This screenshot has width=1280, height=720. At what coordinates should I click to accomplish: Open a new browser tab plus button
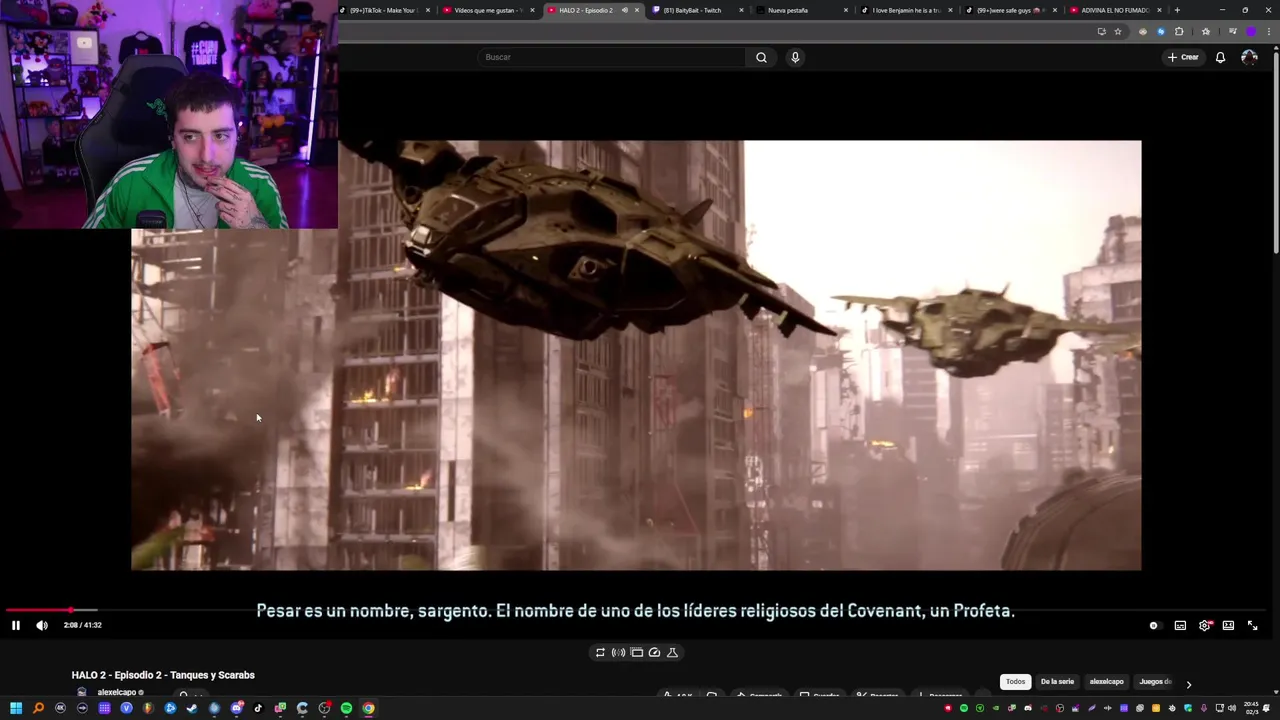pyautogui.click(x=1177, y=10)
